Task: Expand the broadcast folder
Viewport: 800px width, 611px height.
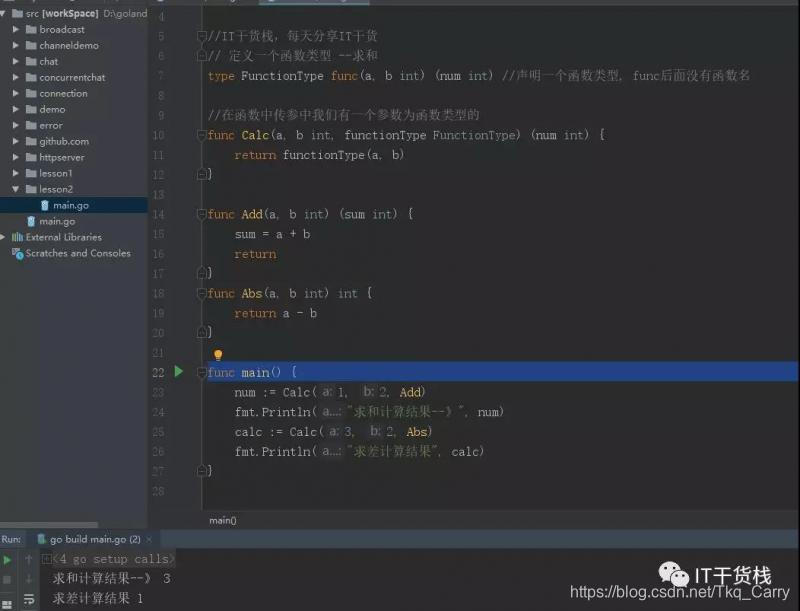Action: point(16,30)
